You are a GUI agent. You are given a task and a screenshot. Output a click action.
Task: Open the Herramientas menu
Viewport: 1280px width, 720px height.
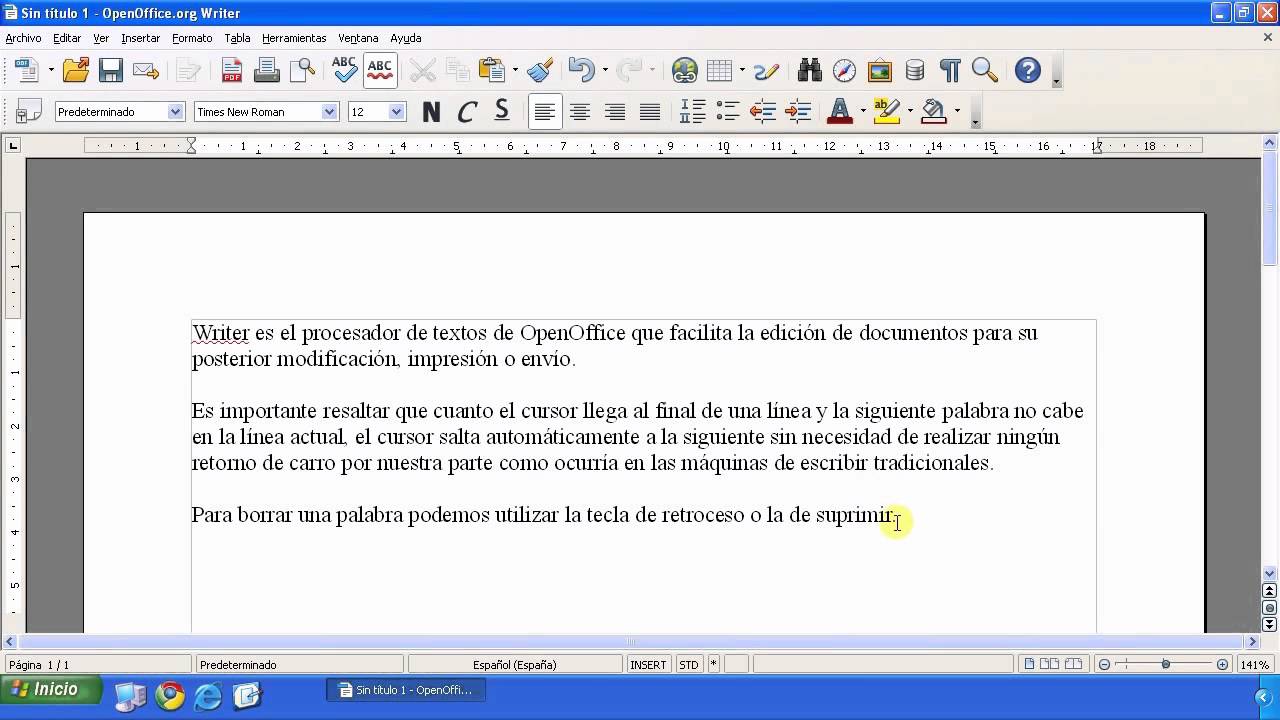pyautogui.click(x=294, y=38)
